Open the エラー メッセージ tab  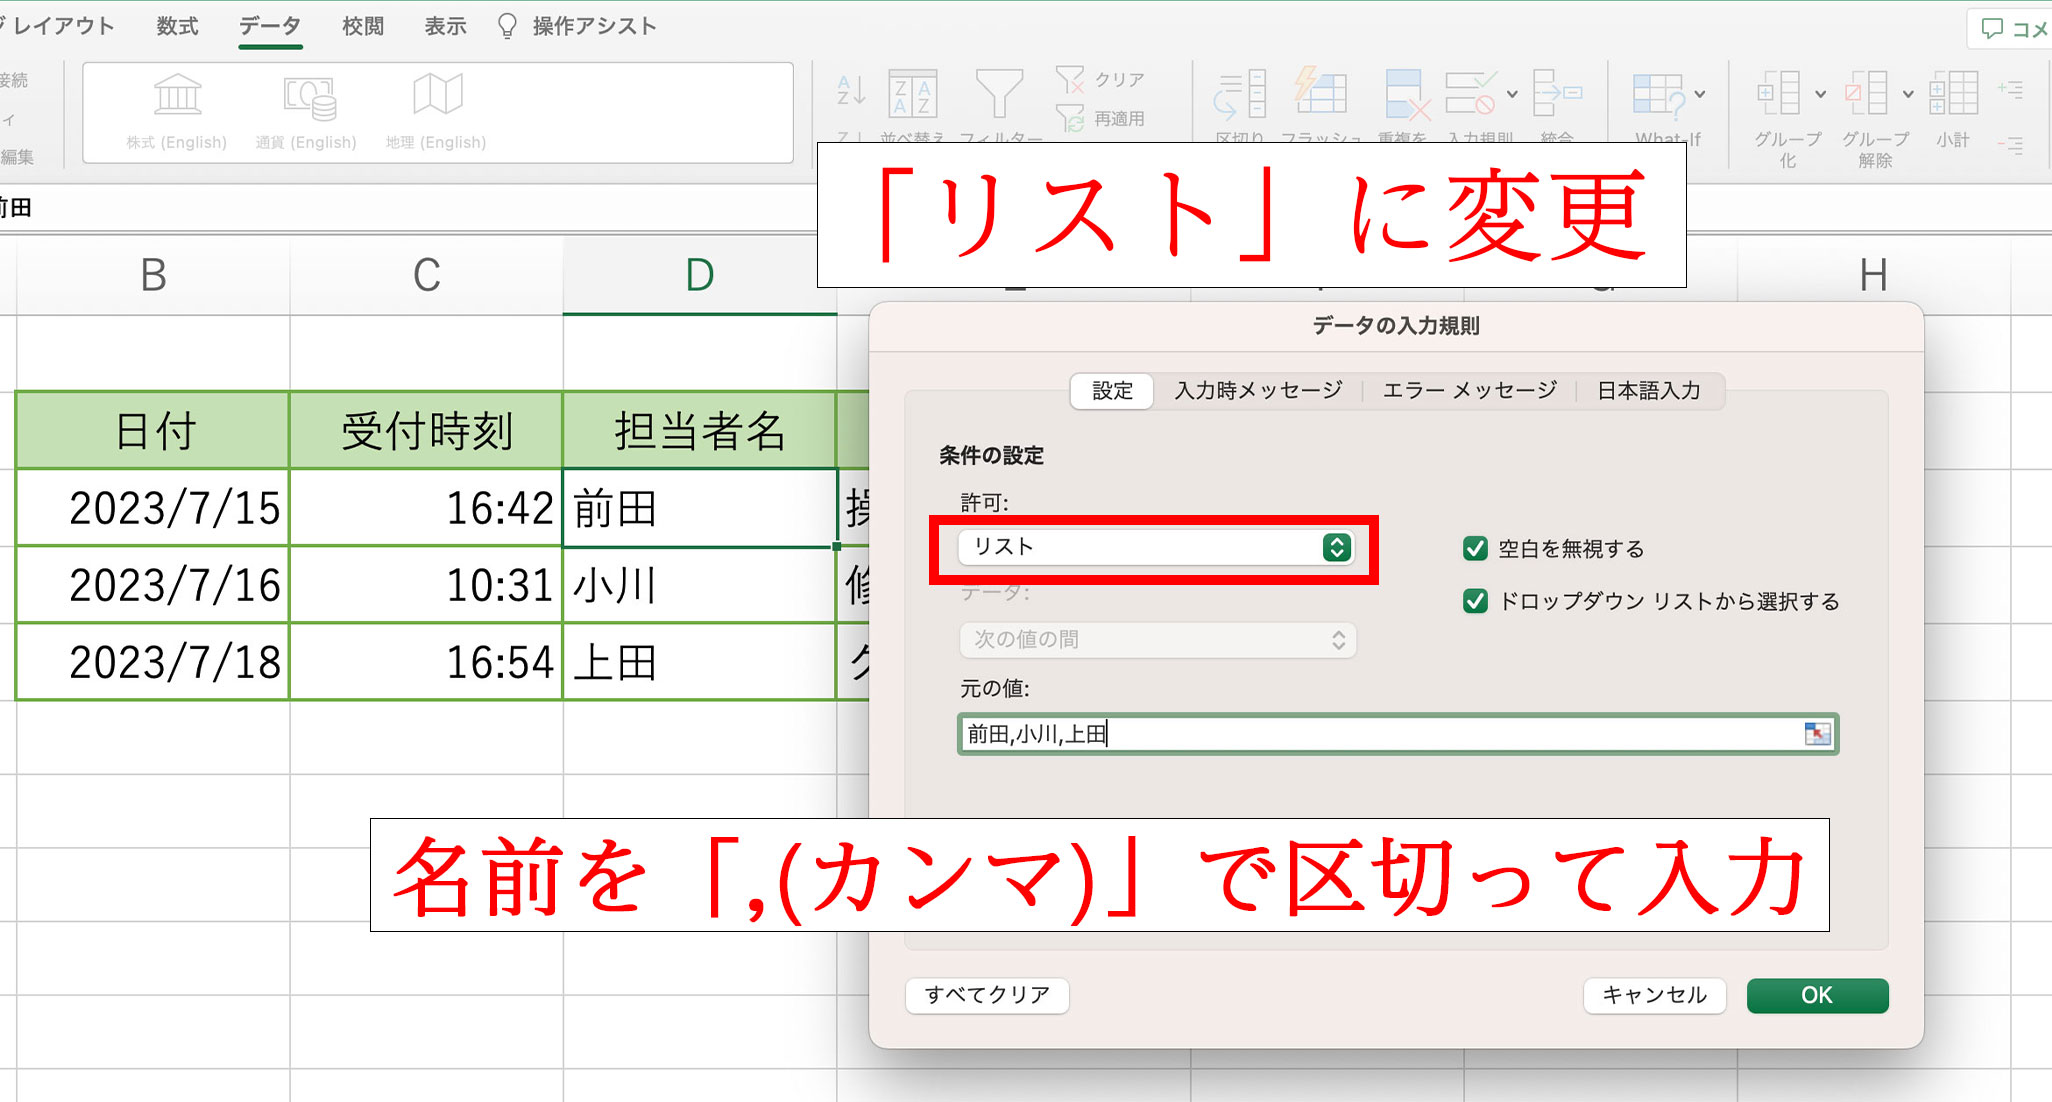click(x=1469, y=390)
